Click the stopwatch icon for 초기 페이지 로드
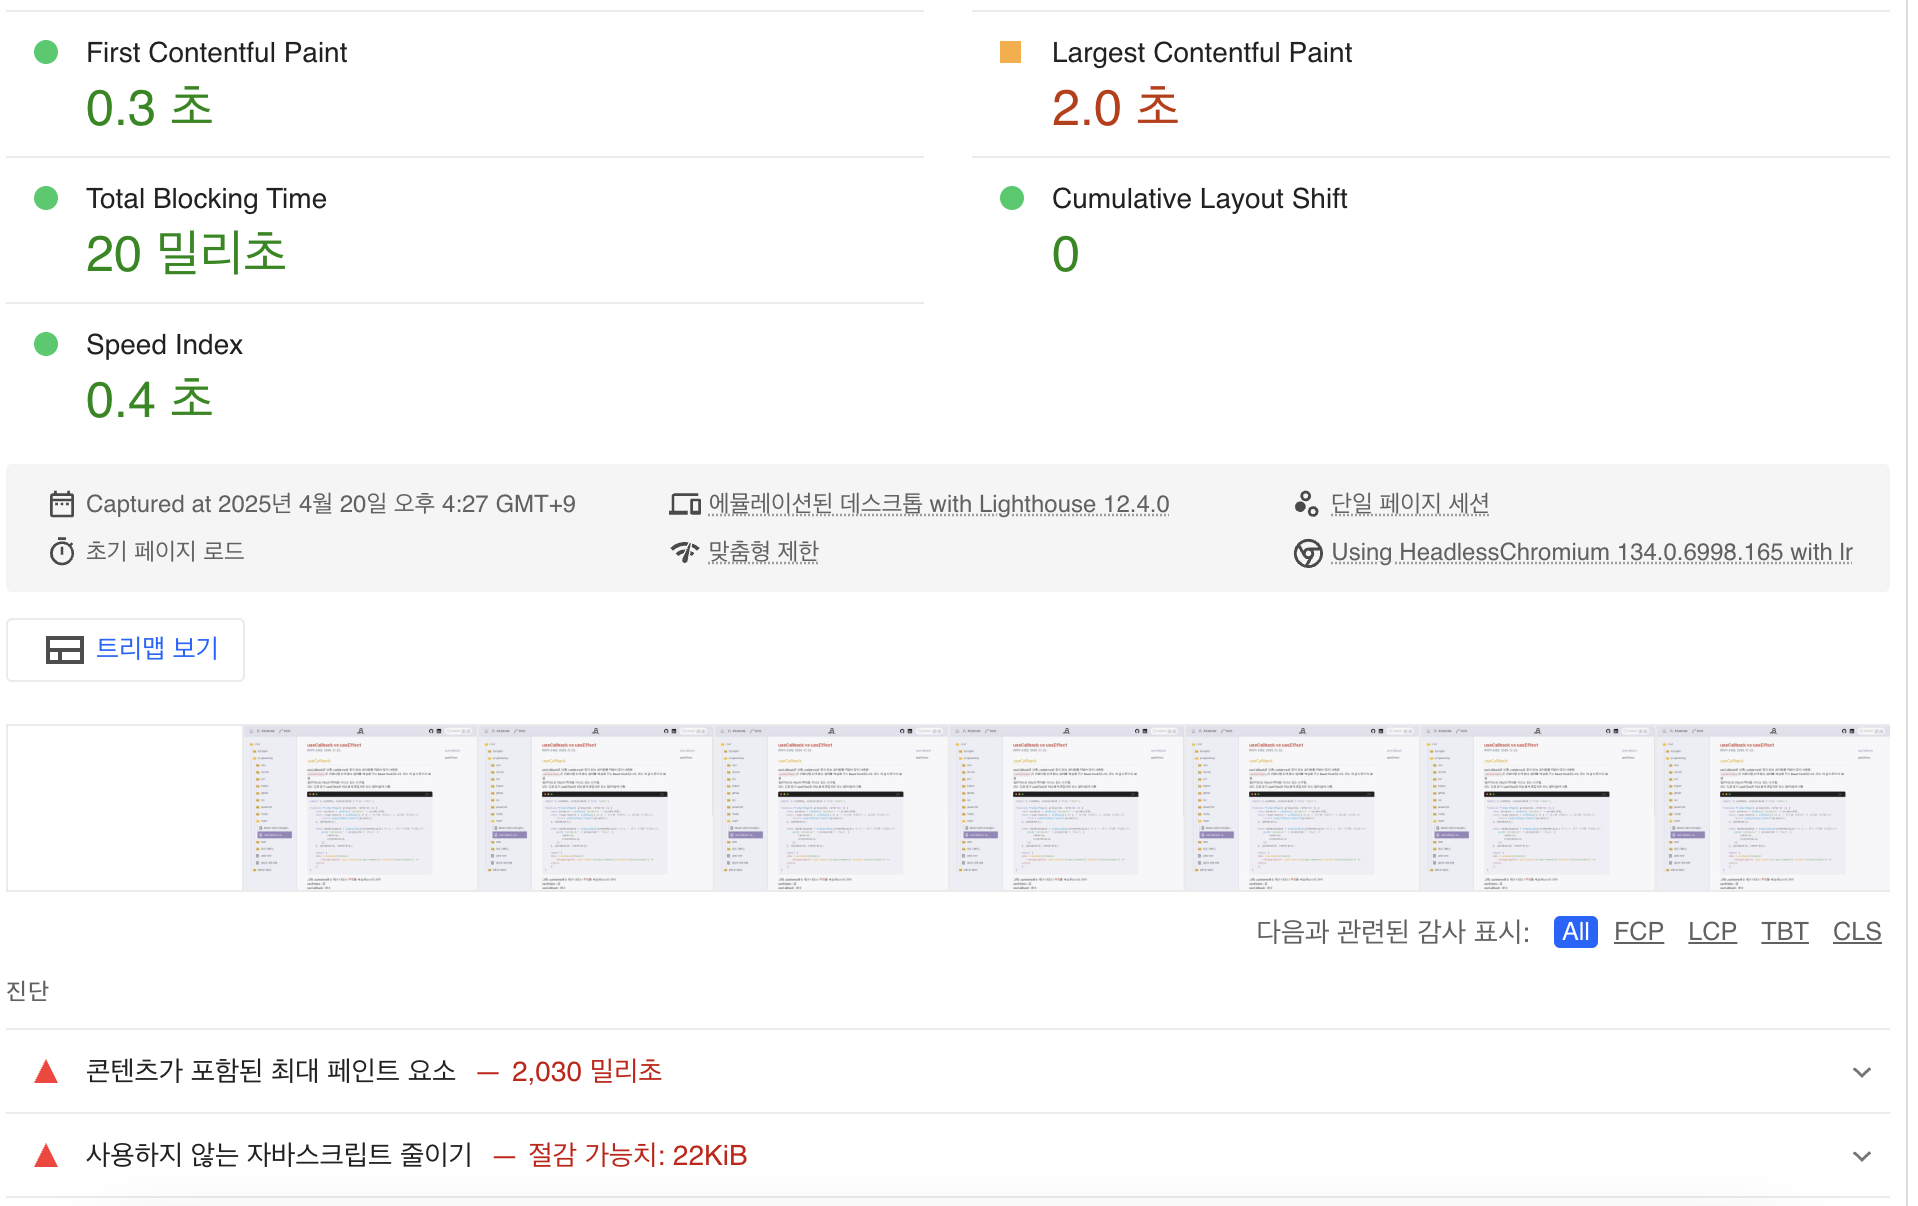The image size is (1918, 1206). coord(62,552)
